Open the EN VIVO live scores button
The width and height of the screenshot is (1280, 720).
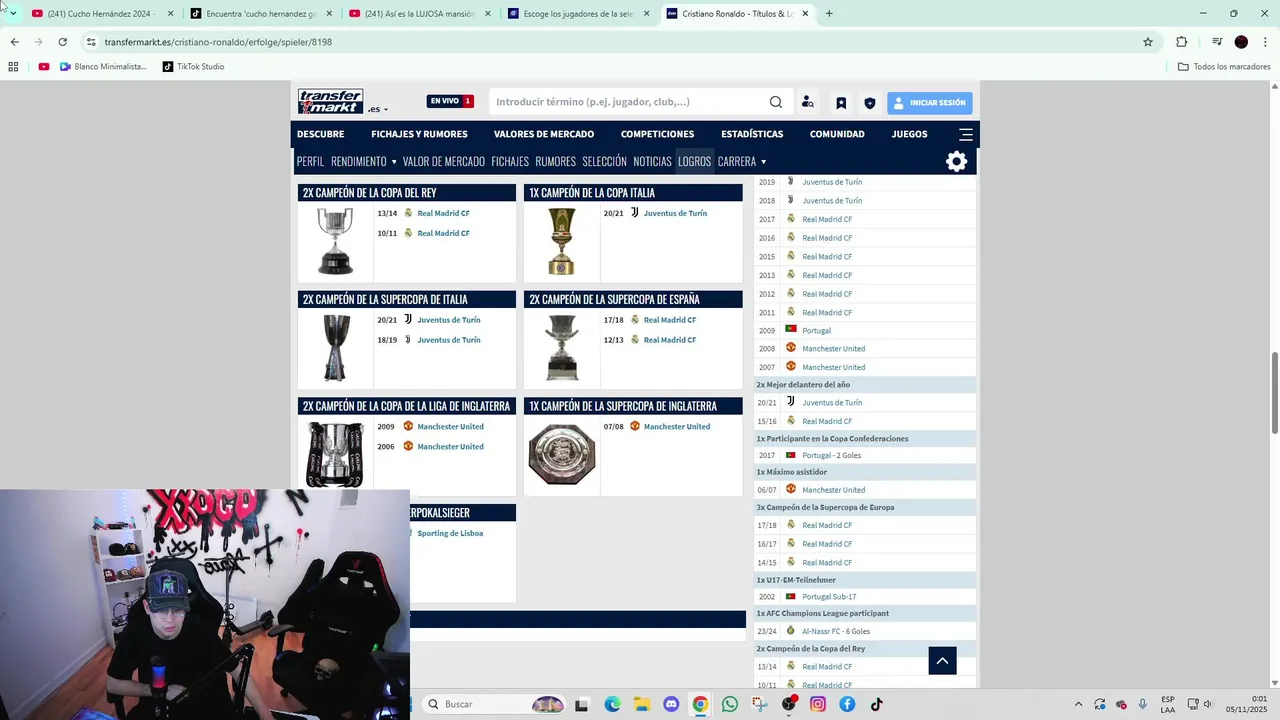[x=450, y=101]
